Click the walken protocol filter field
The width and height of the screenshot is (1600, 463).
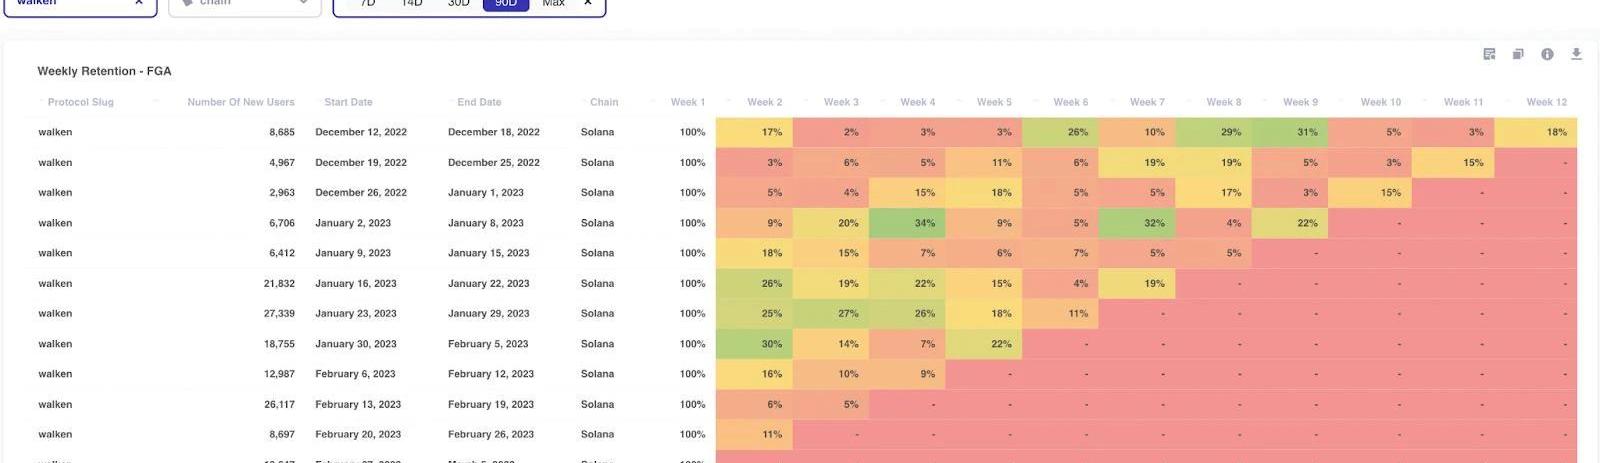(70, 4)
